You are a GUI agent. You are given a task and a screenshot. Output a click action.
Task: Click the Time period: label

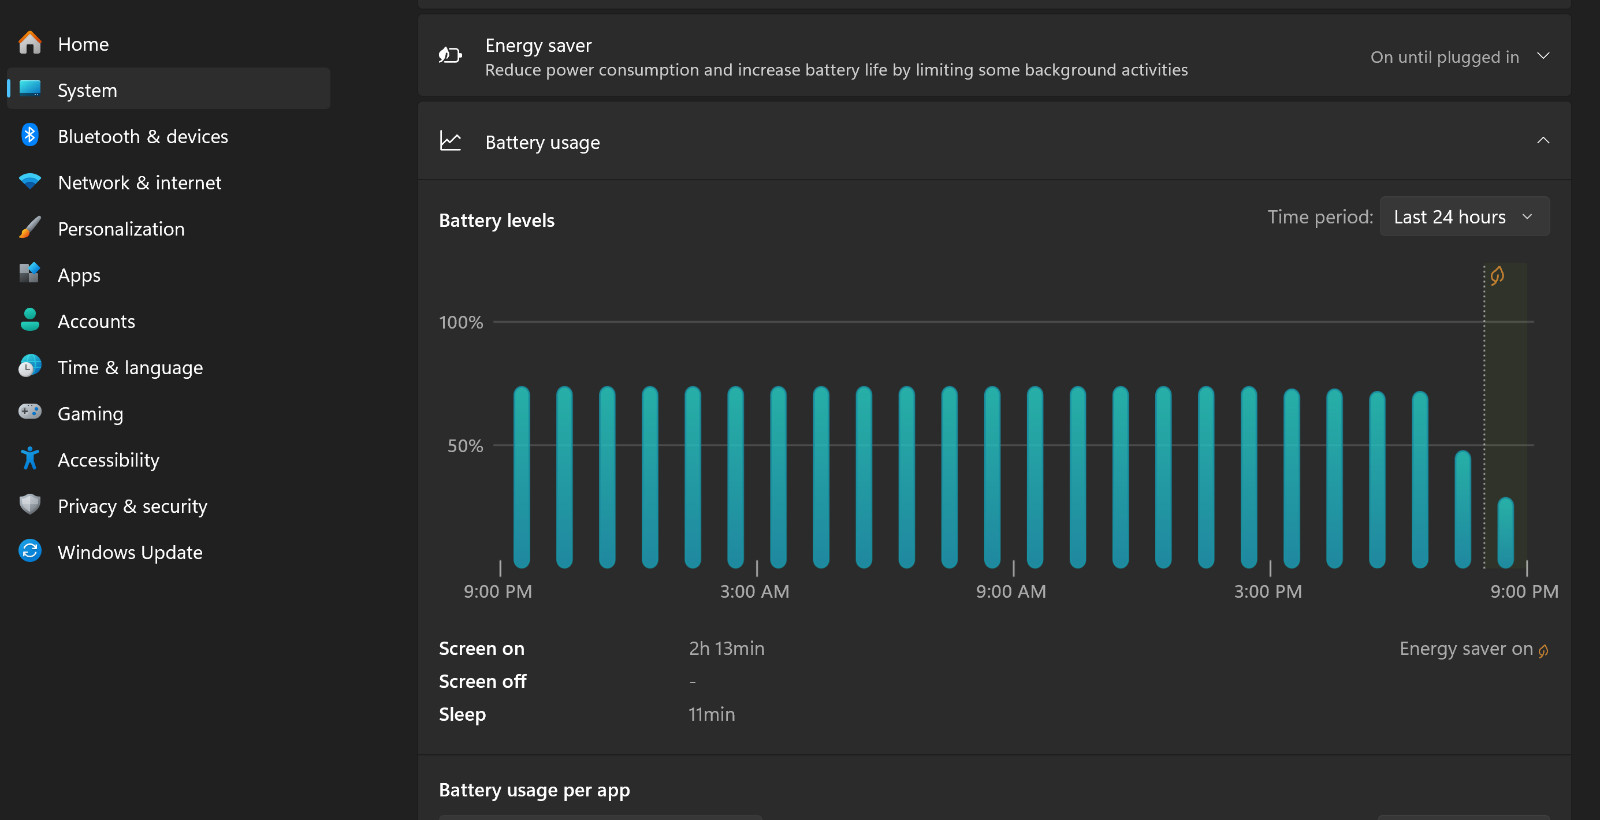(1320, 217)
